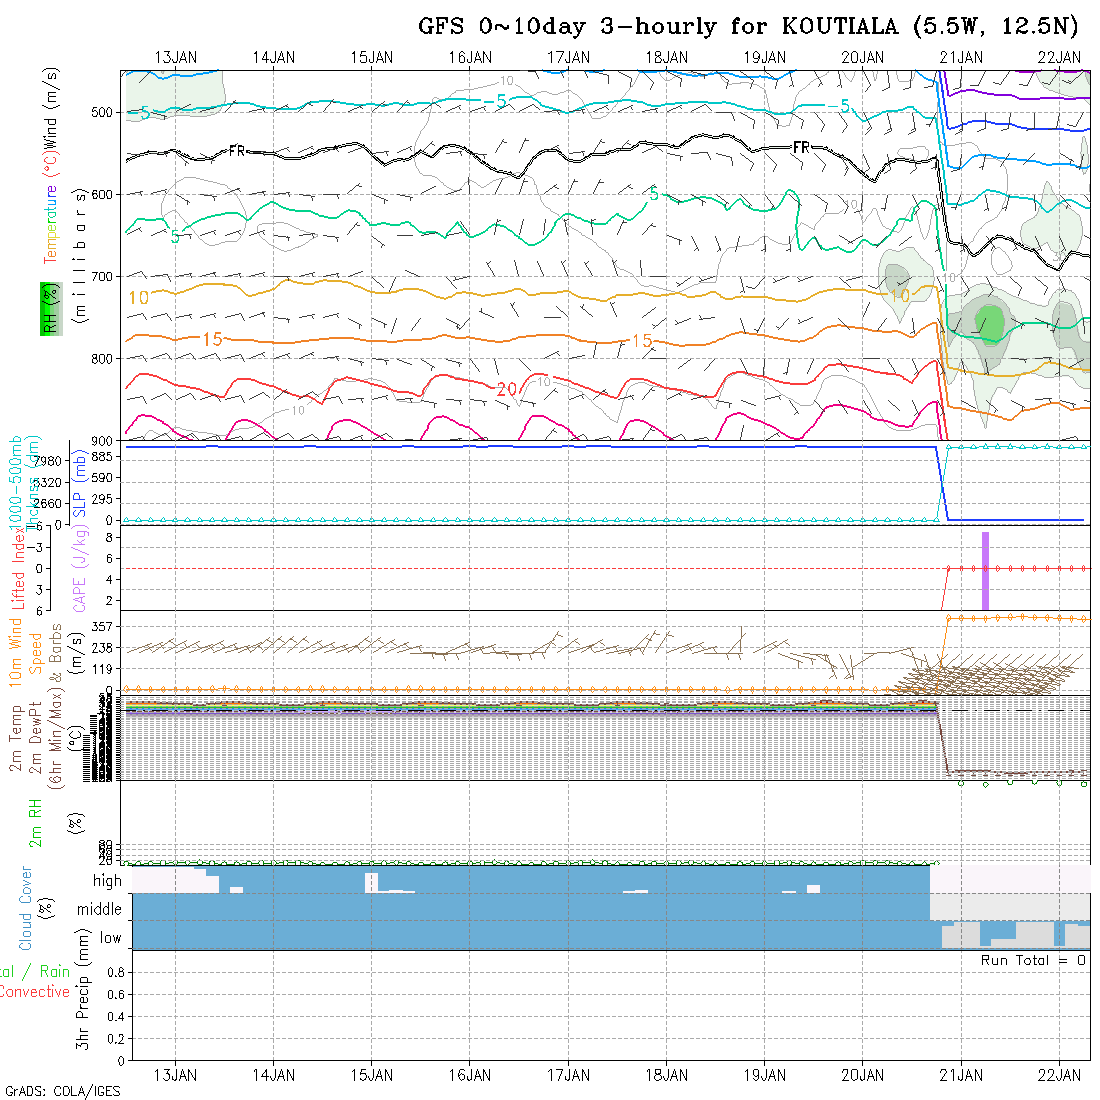Click the Run Total = 0 text
Image resolution: width=1100 pixels, height=1100 pixels.
click(x=1033, y=960)
